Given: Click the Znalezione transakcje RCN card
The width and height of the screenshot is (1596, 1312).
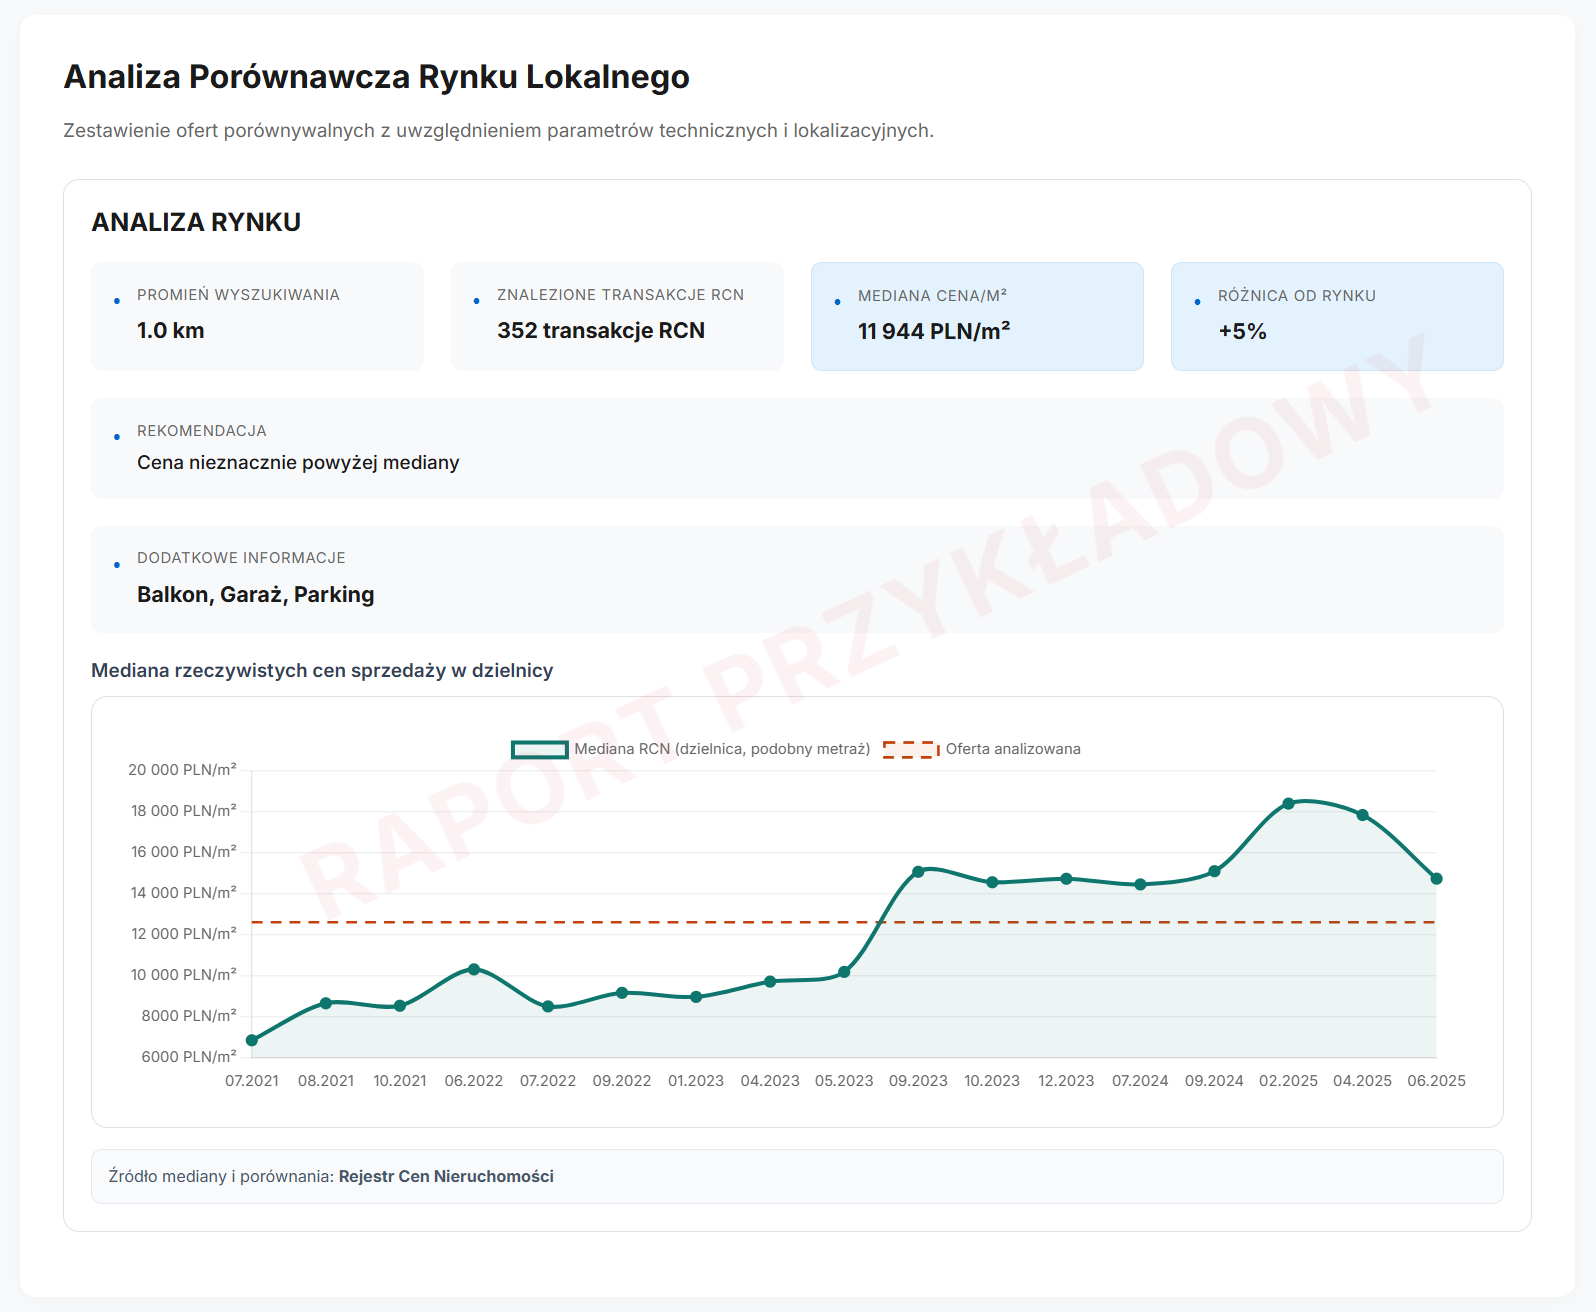Looking at the screenshot, I should (617, 316).
